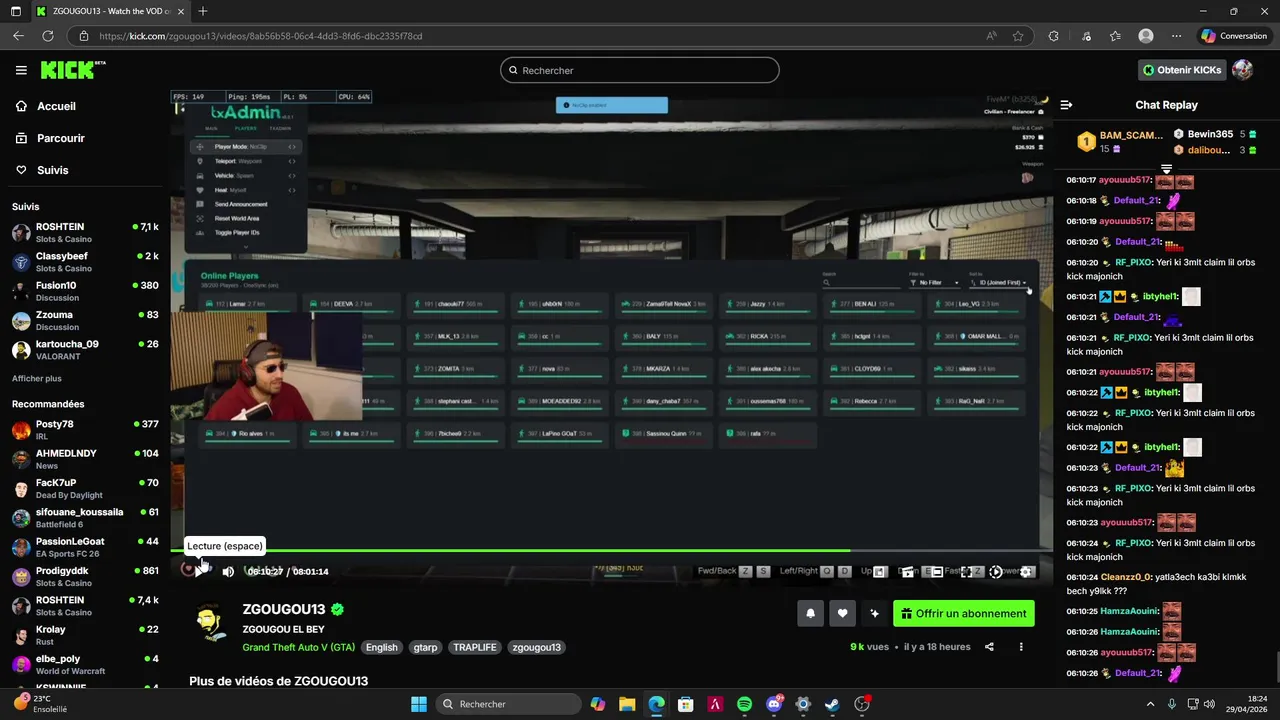Select the zgougou13 tag
The width and height of the screenshot is (1280, 720).
(536, 647)
